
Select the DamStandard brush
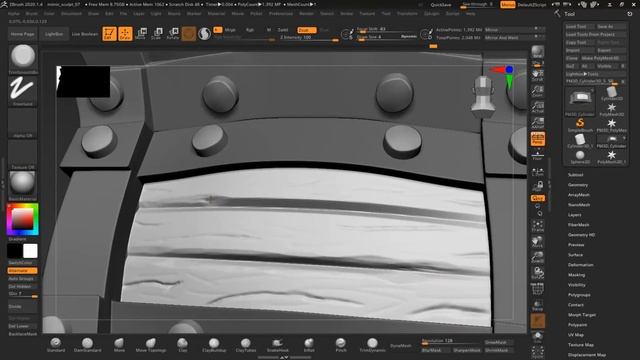87,344
